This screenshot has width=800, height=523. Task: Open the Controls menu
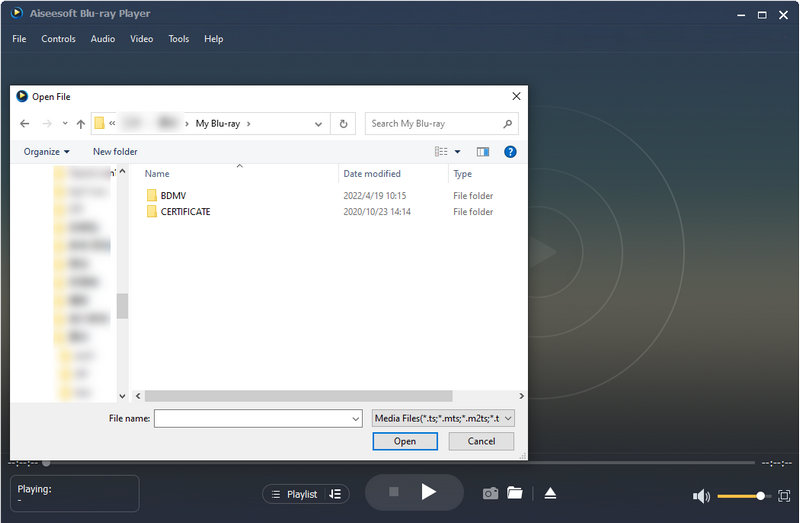pos(58,39)
